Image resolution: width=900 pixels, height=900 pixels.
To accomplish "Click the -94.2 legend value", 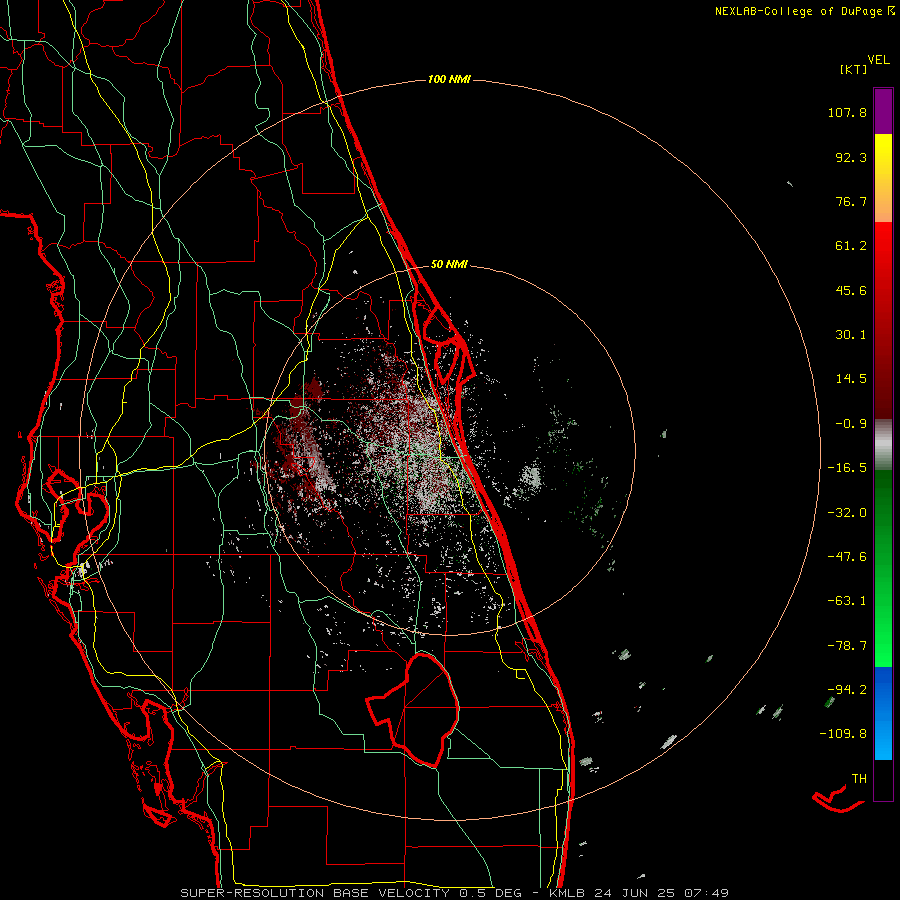I will click(847, 689).
